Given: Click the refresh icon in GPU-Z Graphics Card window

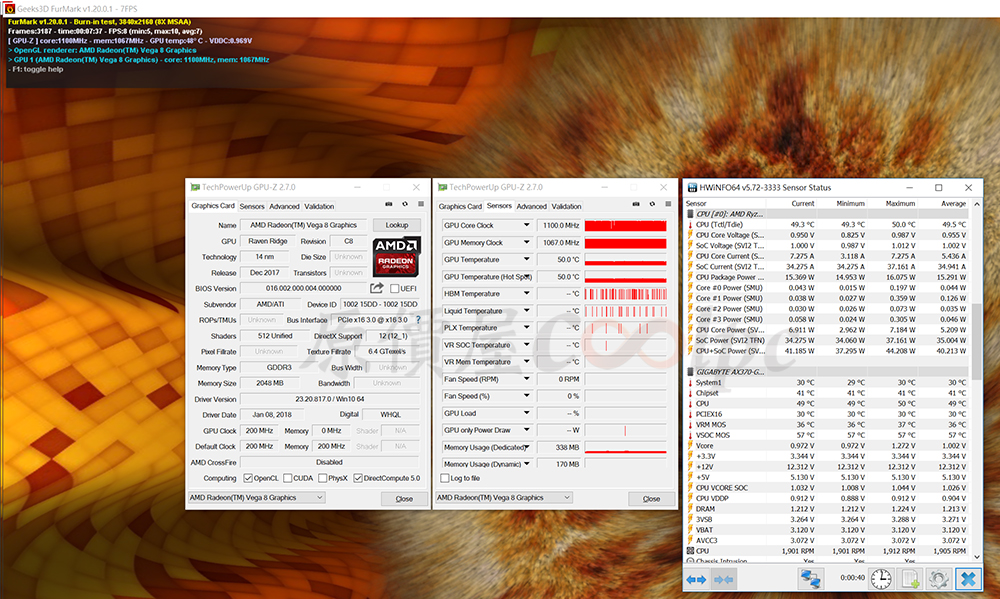Looking at the screenshot, I should click(404, 204).
